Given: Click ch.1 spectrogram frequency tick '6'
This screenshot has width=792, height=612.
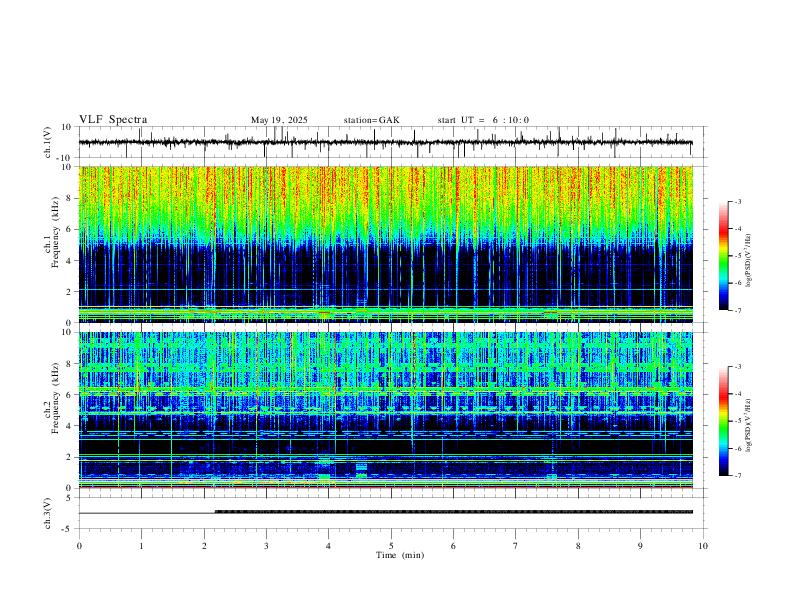Looking at the screenshot, I should coord(70,229).
